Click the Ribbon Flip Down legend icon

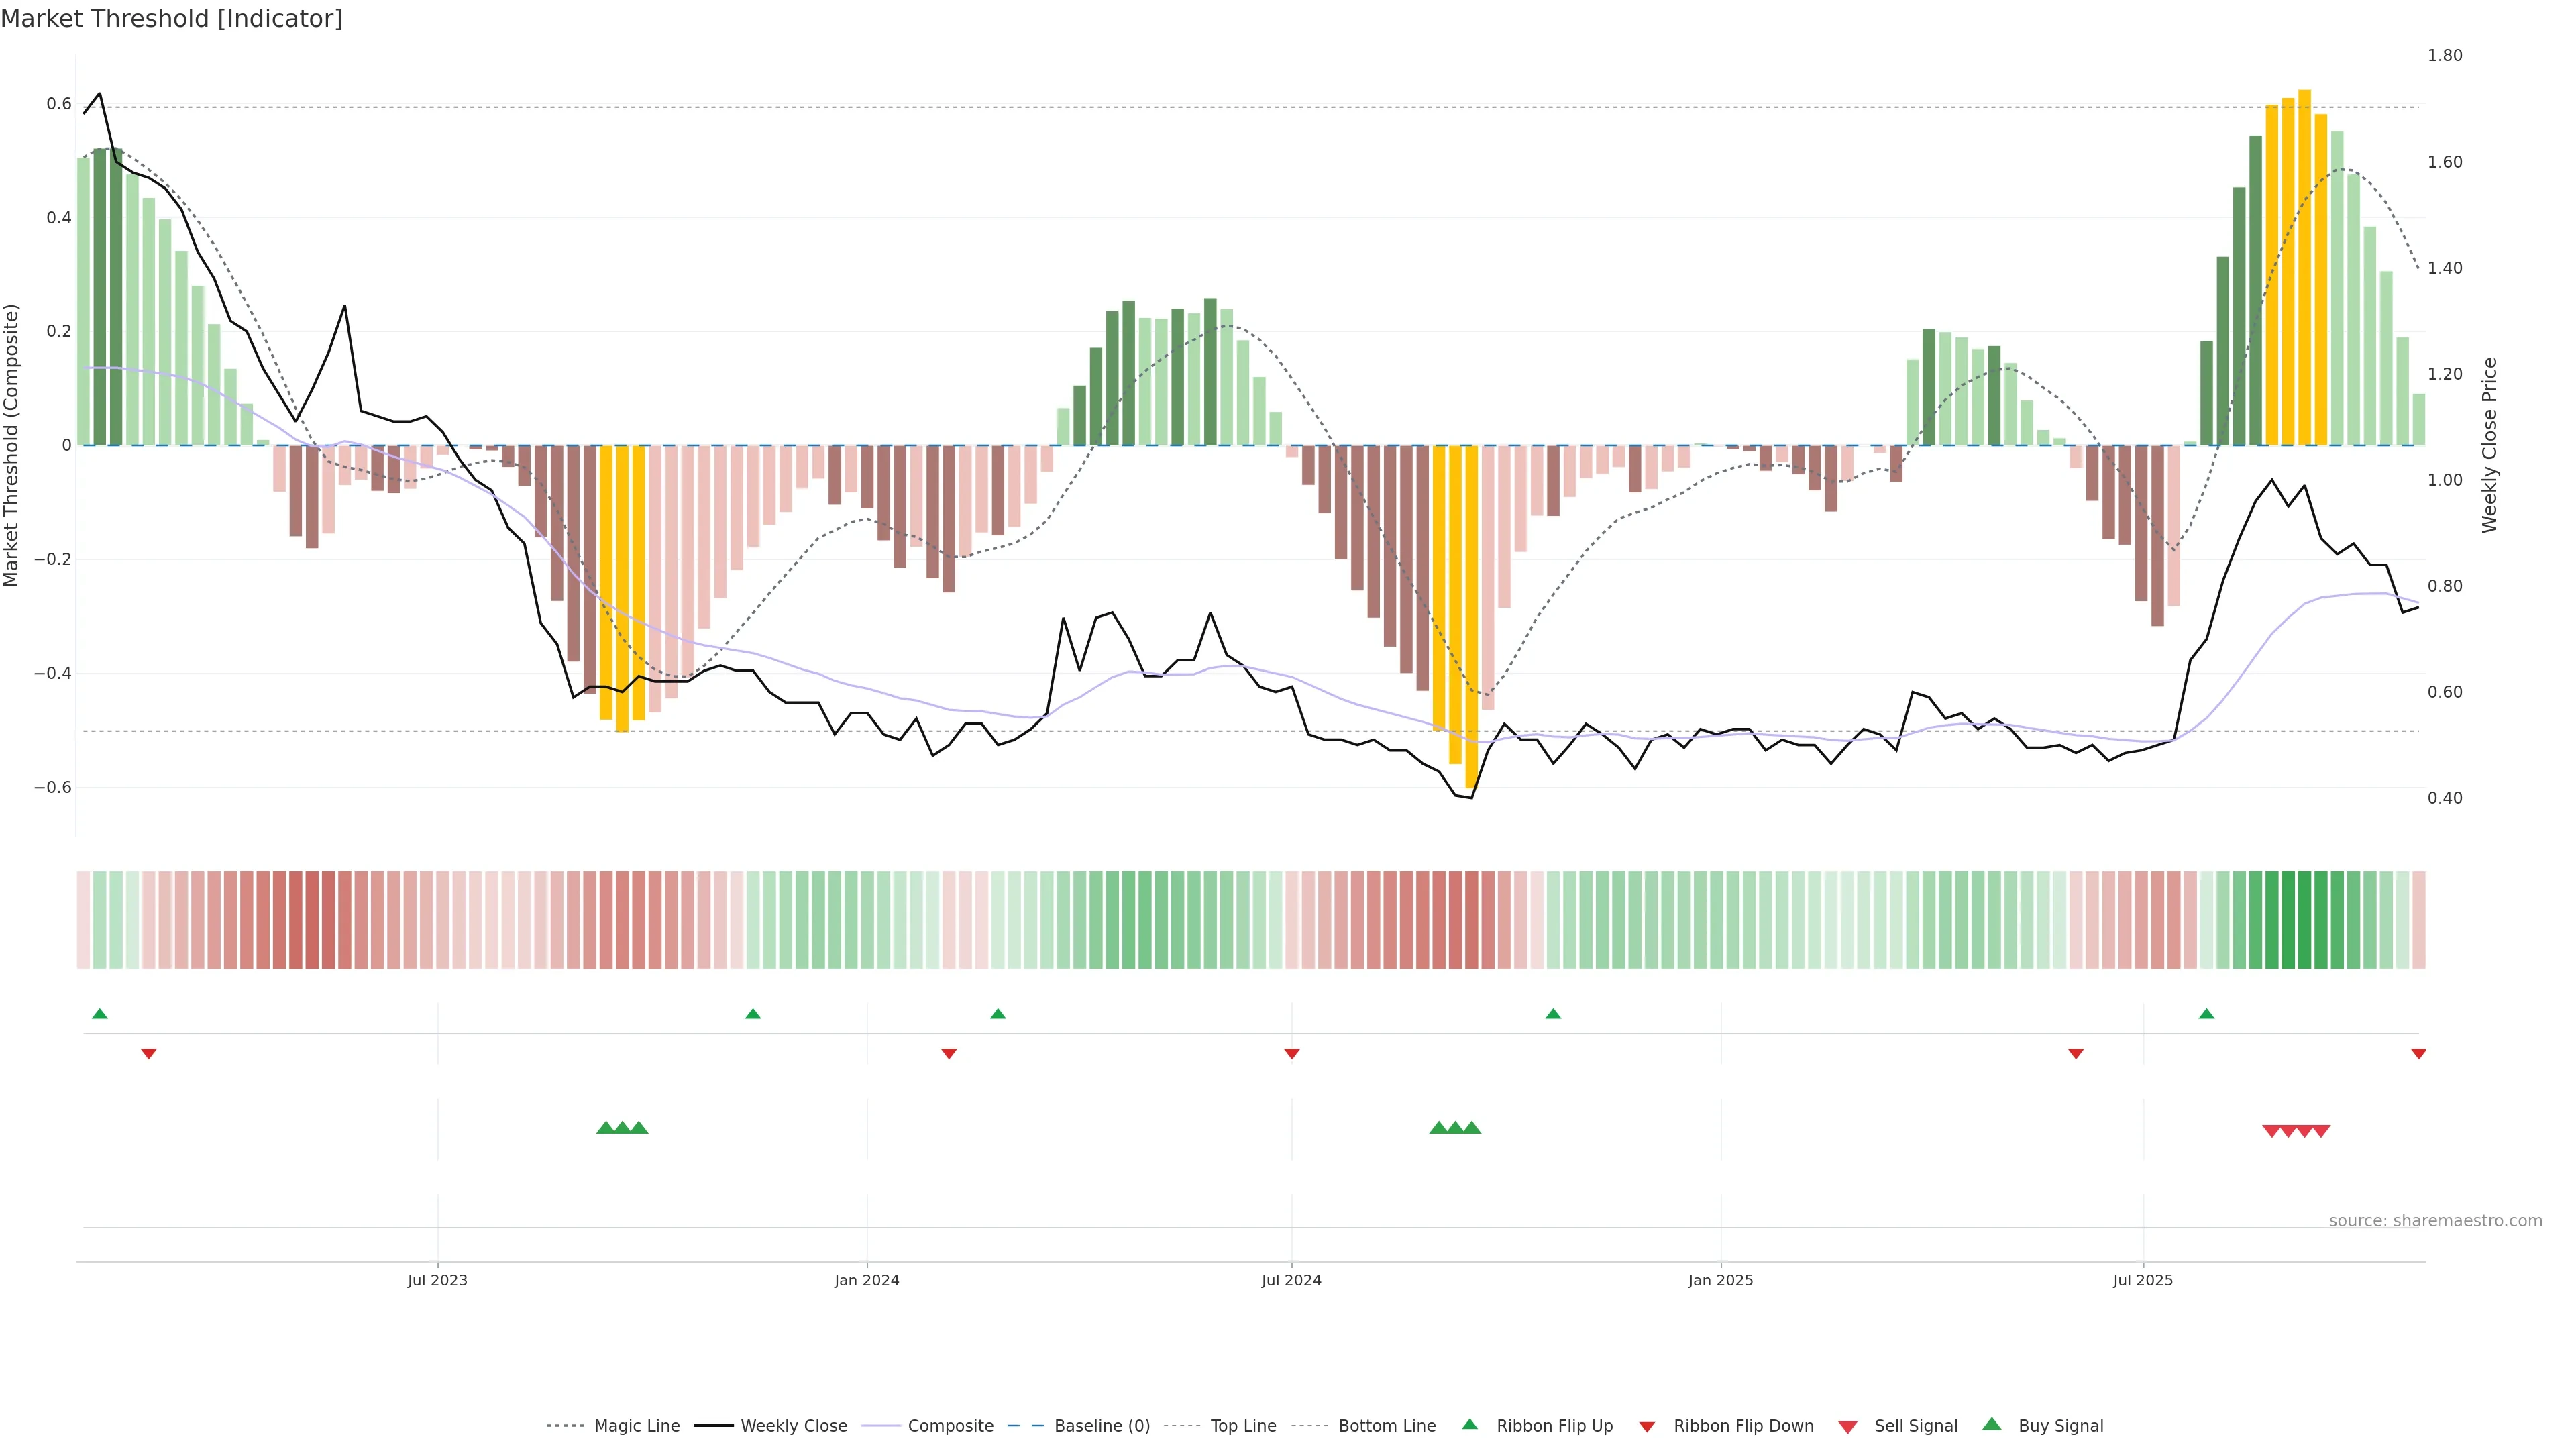(1647, 1427)
